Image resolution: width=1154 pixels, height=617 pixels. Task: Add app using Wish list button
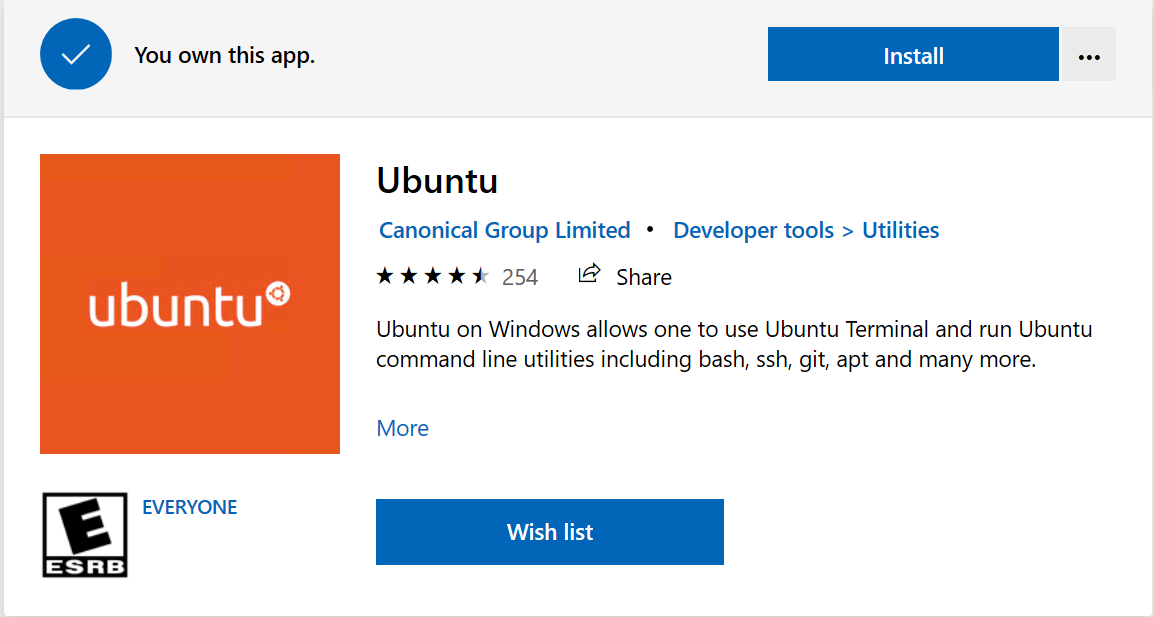point(550,532)
